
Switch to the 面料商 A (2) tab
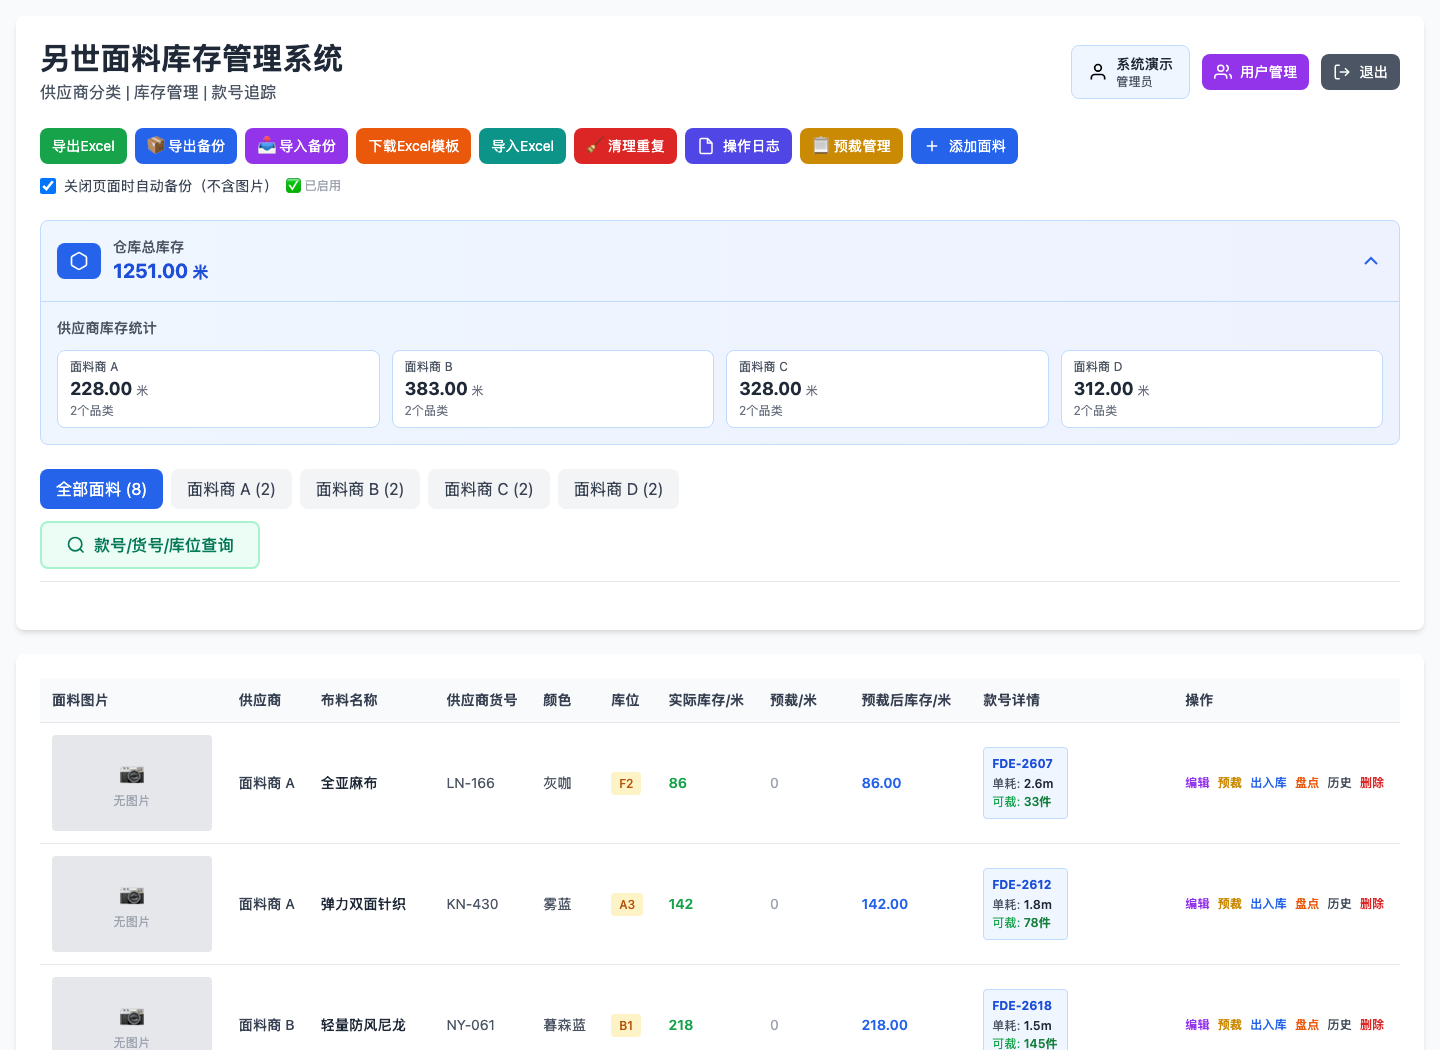tap(231, 489)
